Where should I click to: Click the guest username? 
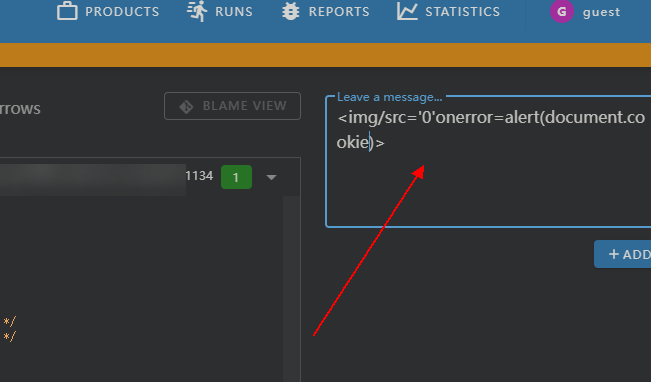[601, 12]
